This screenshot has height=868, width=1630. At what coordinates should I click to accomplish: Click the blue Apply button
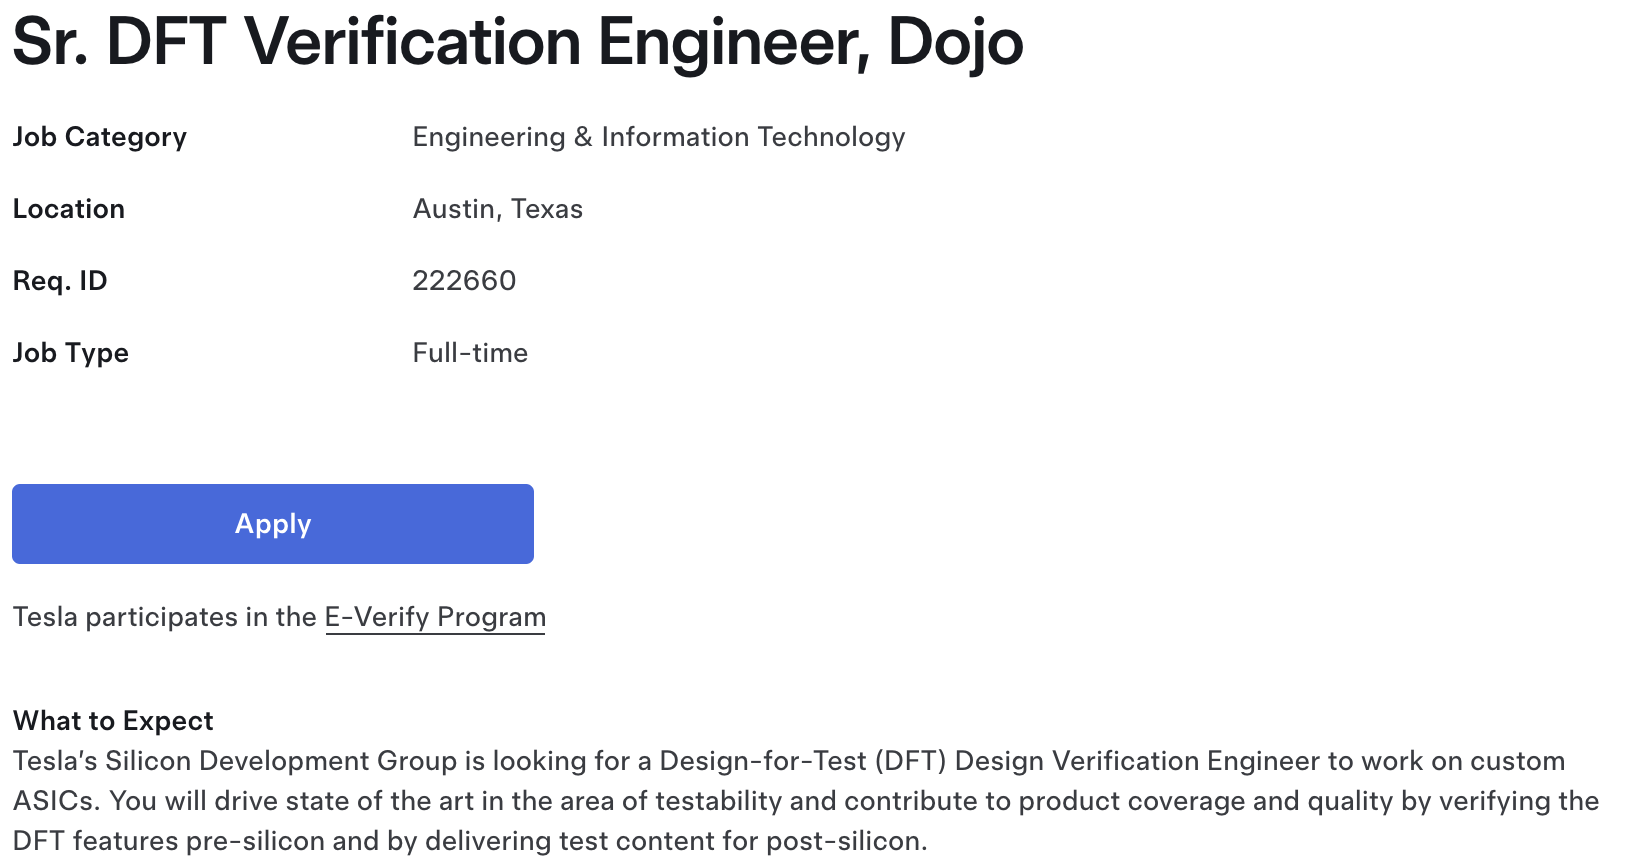point(273,524)
